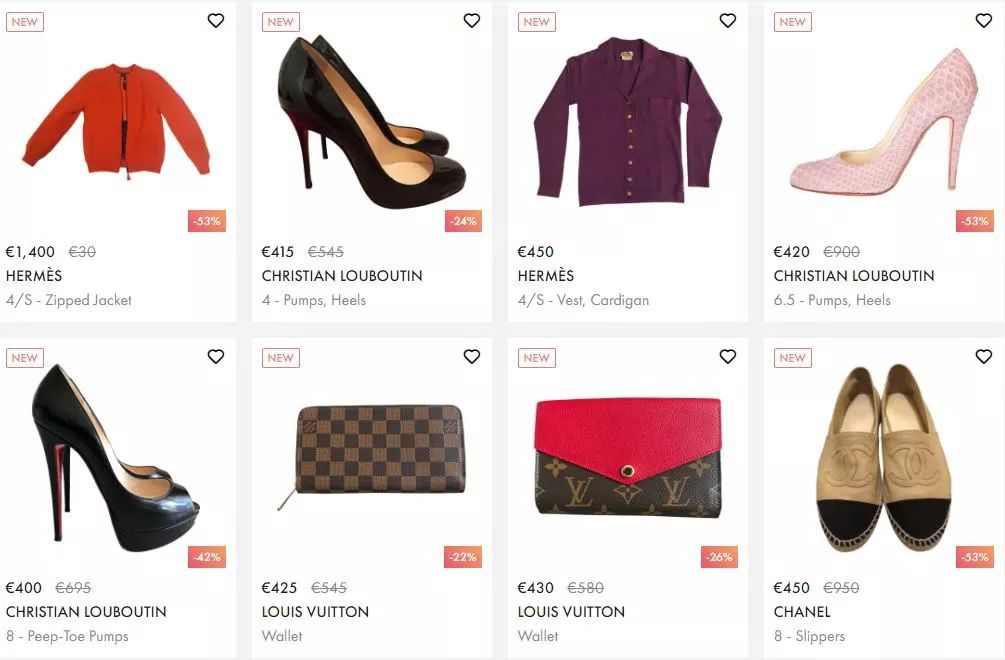Select the '4/S - Vest, Cardigan' title
This screenshot has height=660, width=1005.
[583, 300]
